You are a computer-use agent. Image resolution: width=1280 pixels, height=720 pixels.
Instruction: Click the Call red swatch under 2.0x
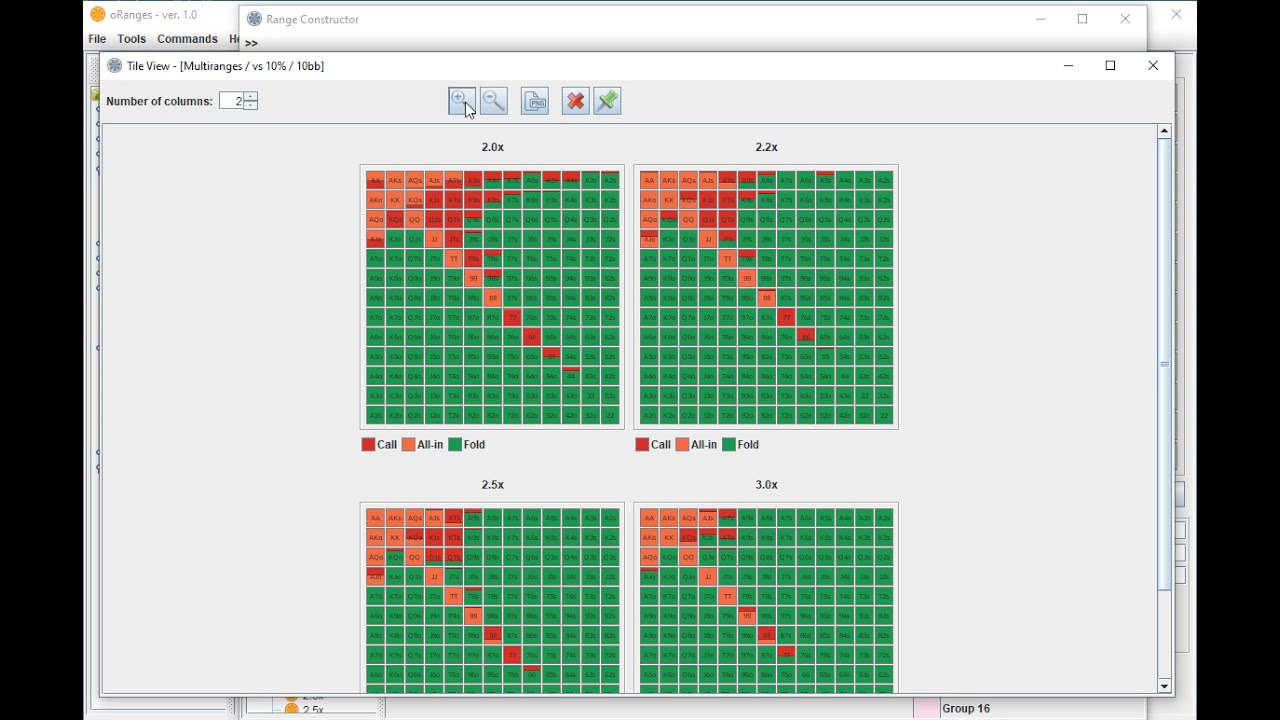tap(368, 445)
